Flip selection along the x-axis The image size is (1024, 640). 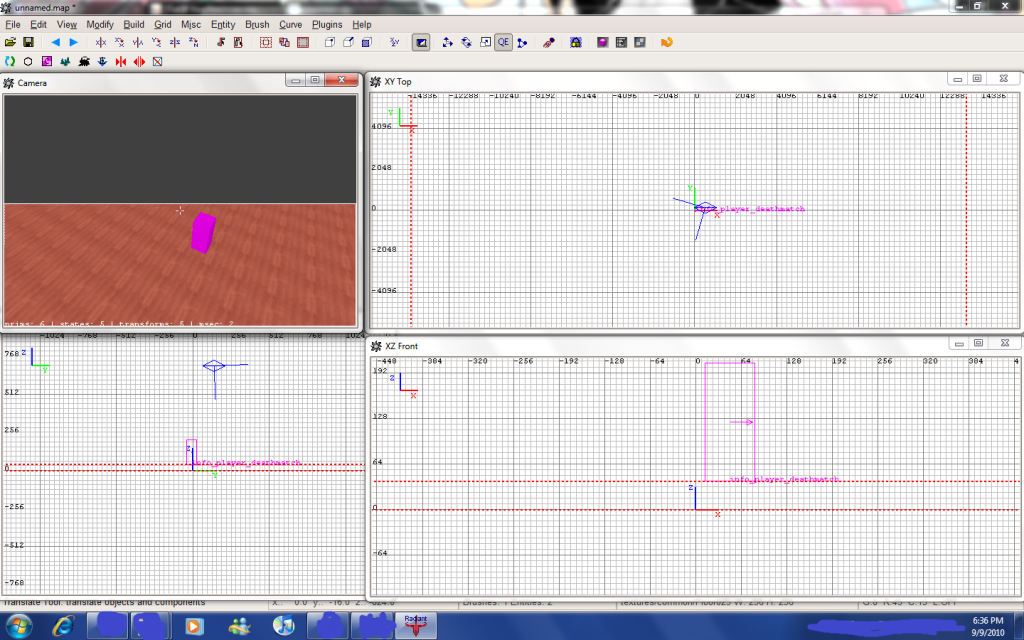point(100,43)
